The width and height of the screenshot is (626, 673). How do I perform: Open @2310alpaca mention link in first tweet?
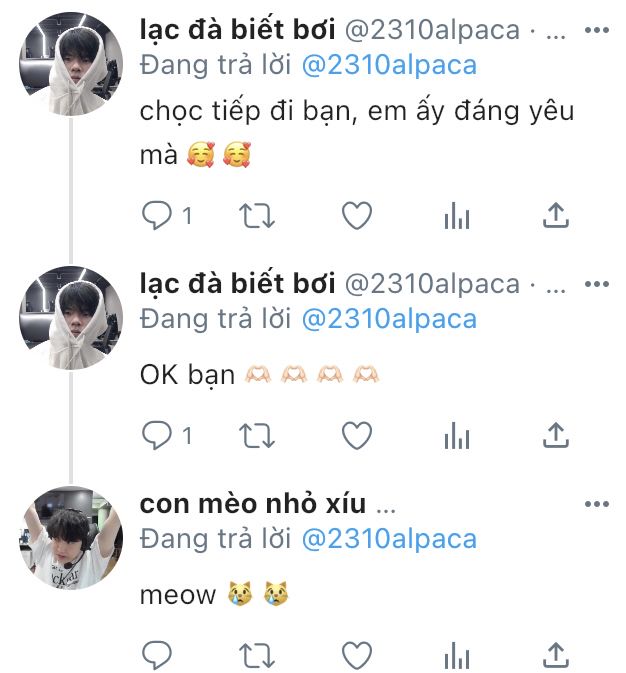tap(389, 66)
